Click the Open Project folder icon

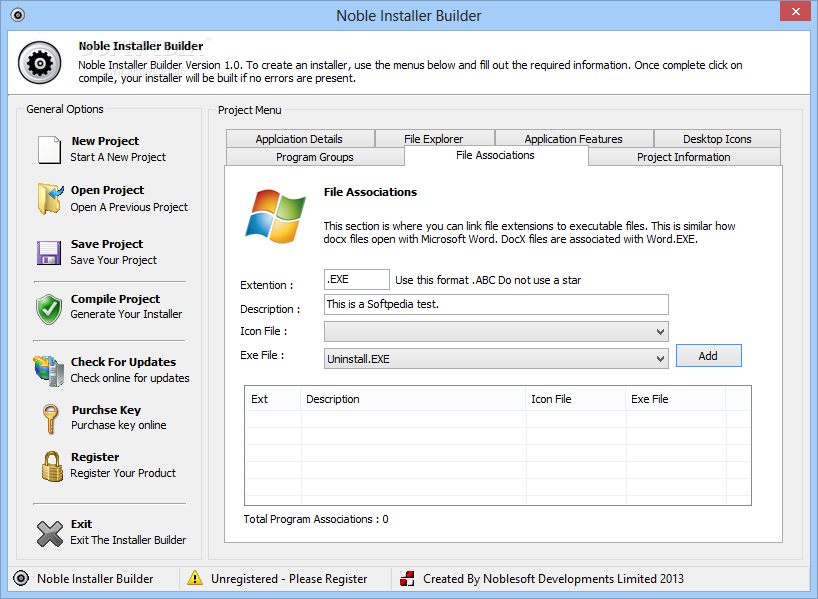[50, 199]
